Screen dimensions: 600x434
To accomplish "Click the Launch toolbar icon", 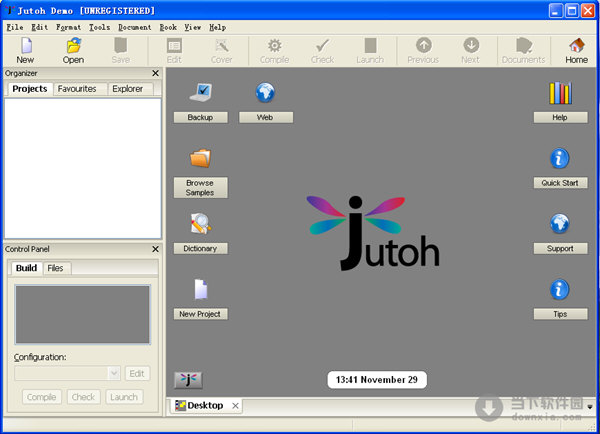I will 370,46.
